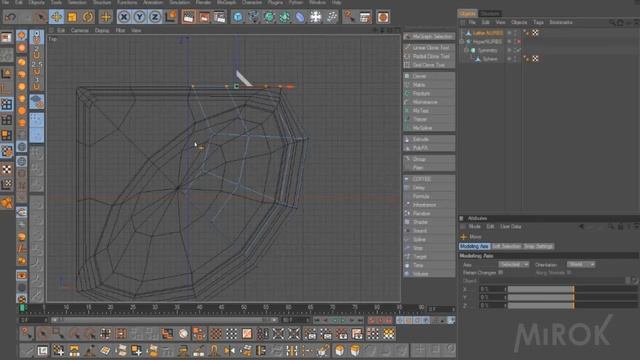Click the blue deformer capsule icon
The width and height of the screenshot is (640, 360).
[300, 17]
